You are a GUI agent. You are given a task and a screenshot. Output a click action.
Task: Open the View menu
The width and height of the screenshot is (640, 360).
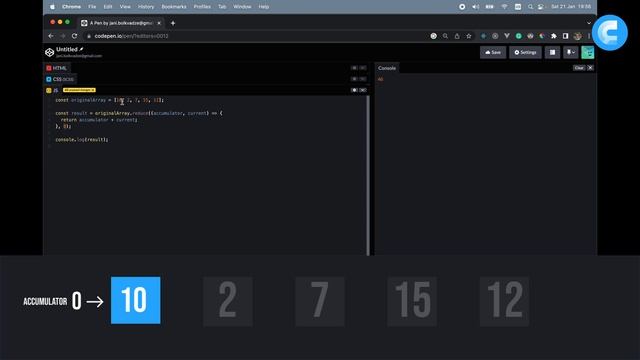coord(125,7)
